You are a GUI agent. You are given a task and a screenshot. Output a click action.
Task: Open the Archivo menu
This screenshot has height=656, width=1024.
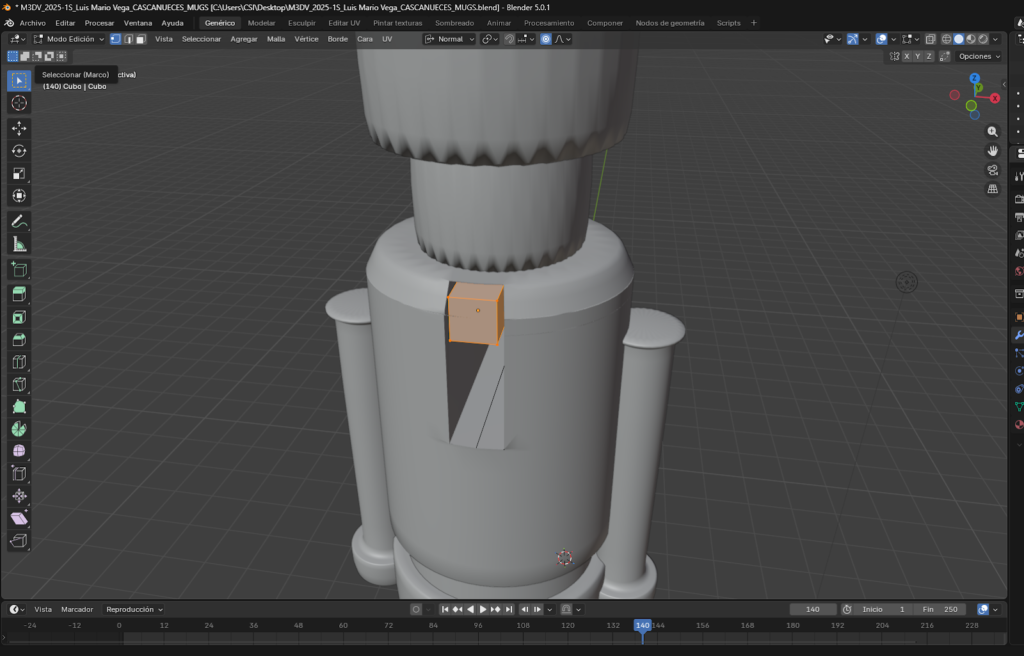point(32,22)
